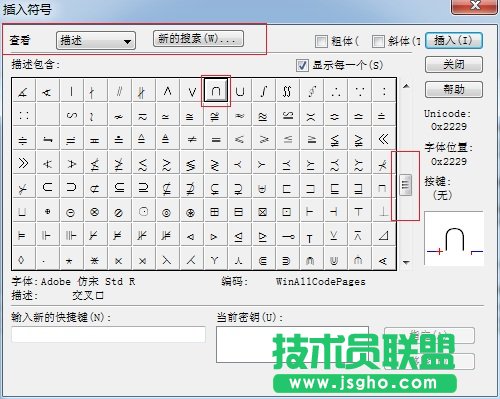Image resolution: width=500 pixels, height=399 pixels.
Task: Close the 插入符号 dialog with X
Action: (475, 6)
